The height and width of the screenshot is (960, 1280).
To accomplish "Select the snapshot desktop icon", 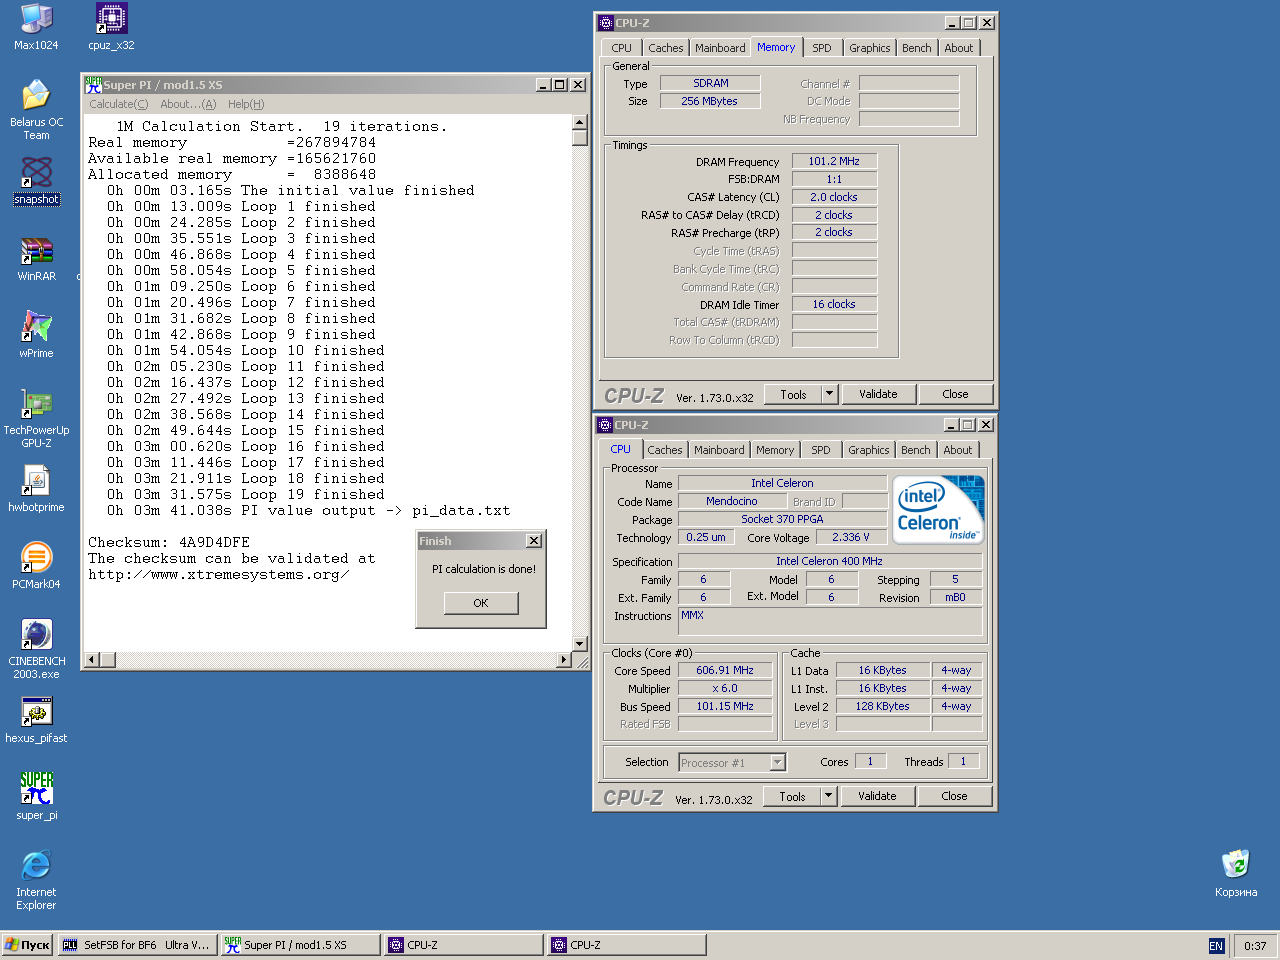I will (x=36, y=181).
